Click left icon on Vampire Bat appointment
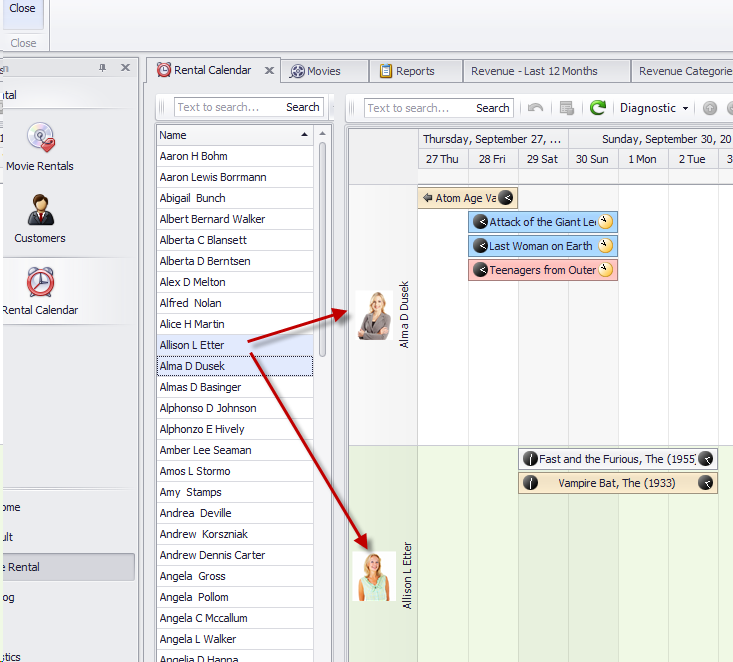The width and height of the screenshot is (733, 662). [x=530, y=482]
